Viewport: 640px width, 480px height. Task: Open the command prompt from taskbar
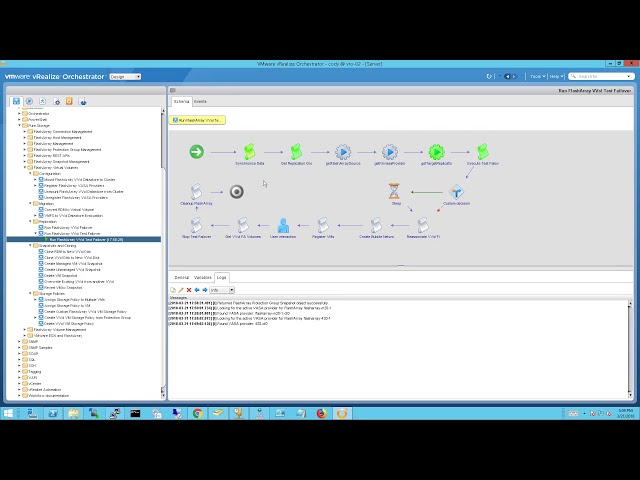[x=136, y=413]
